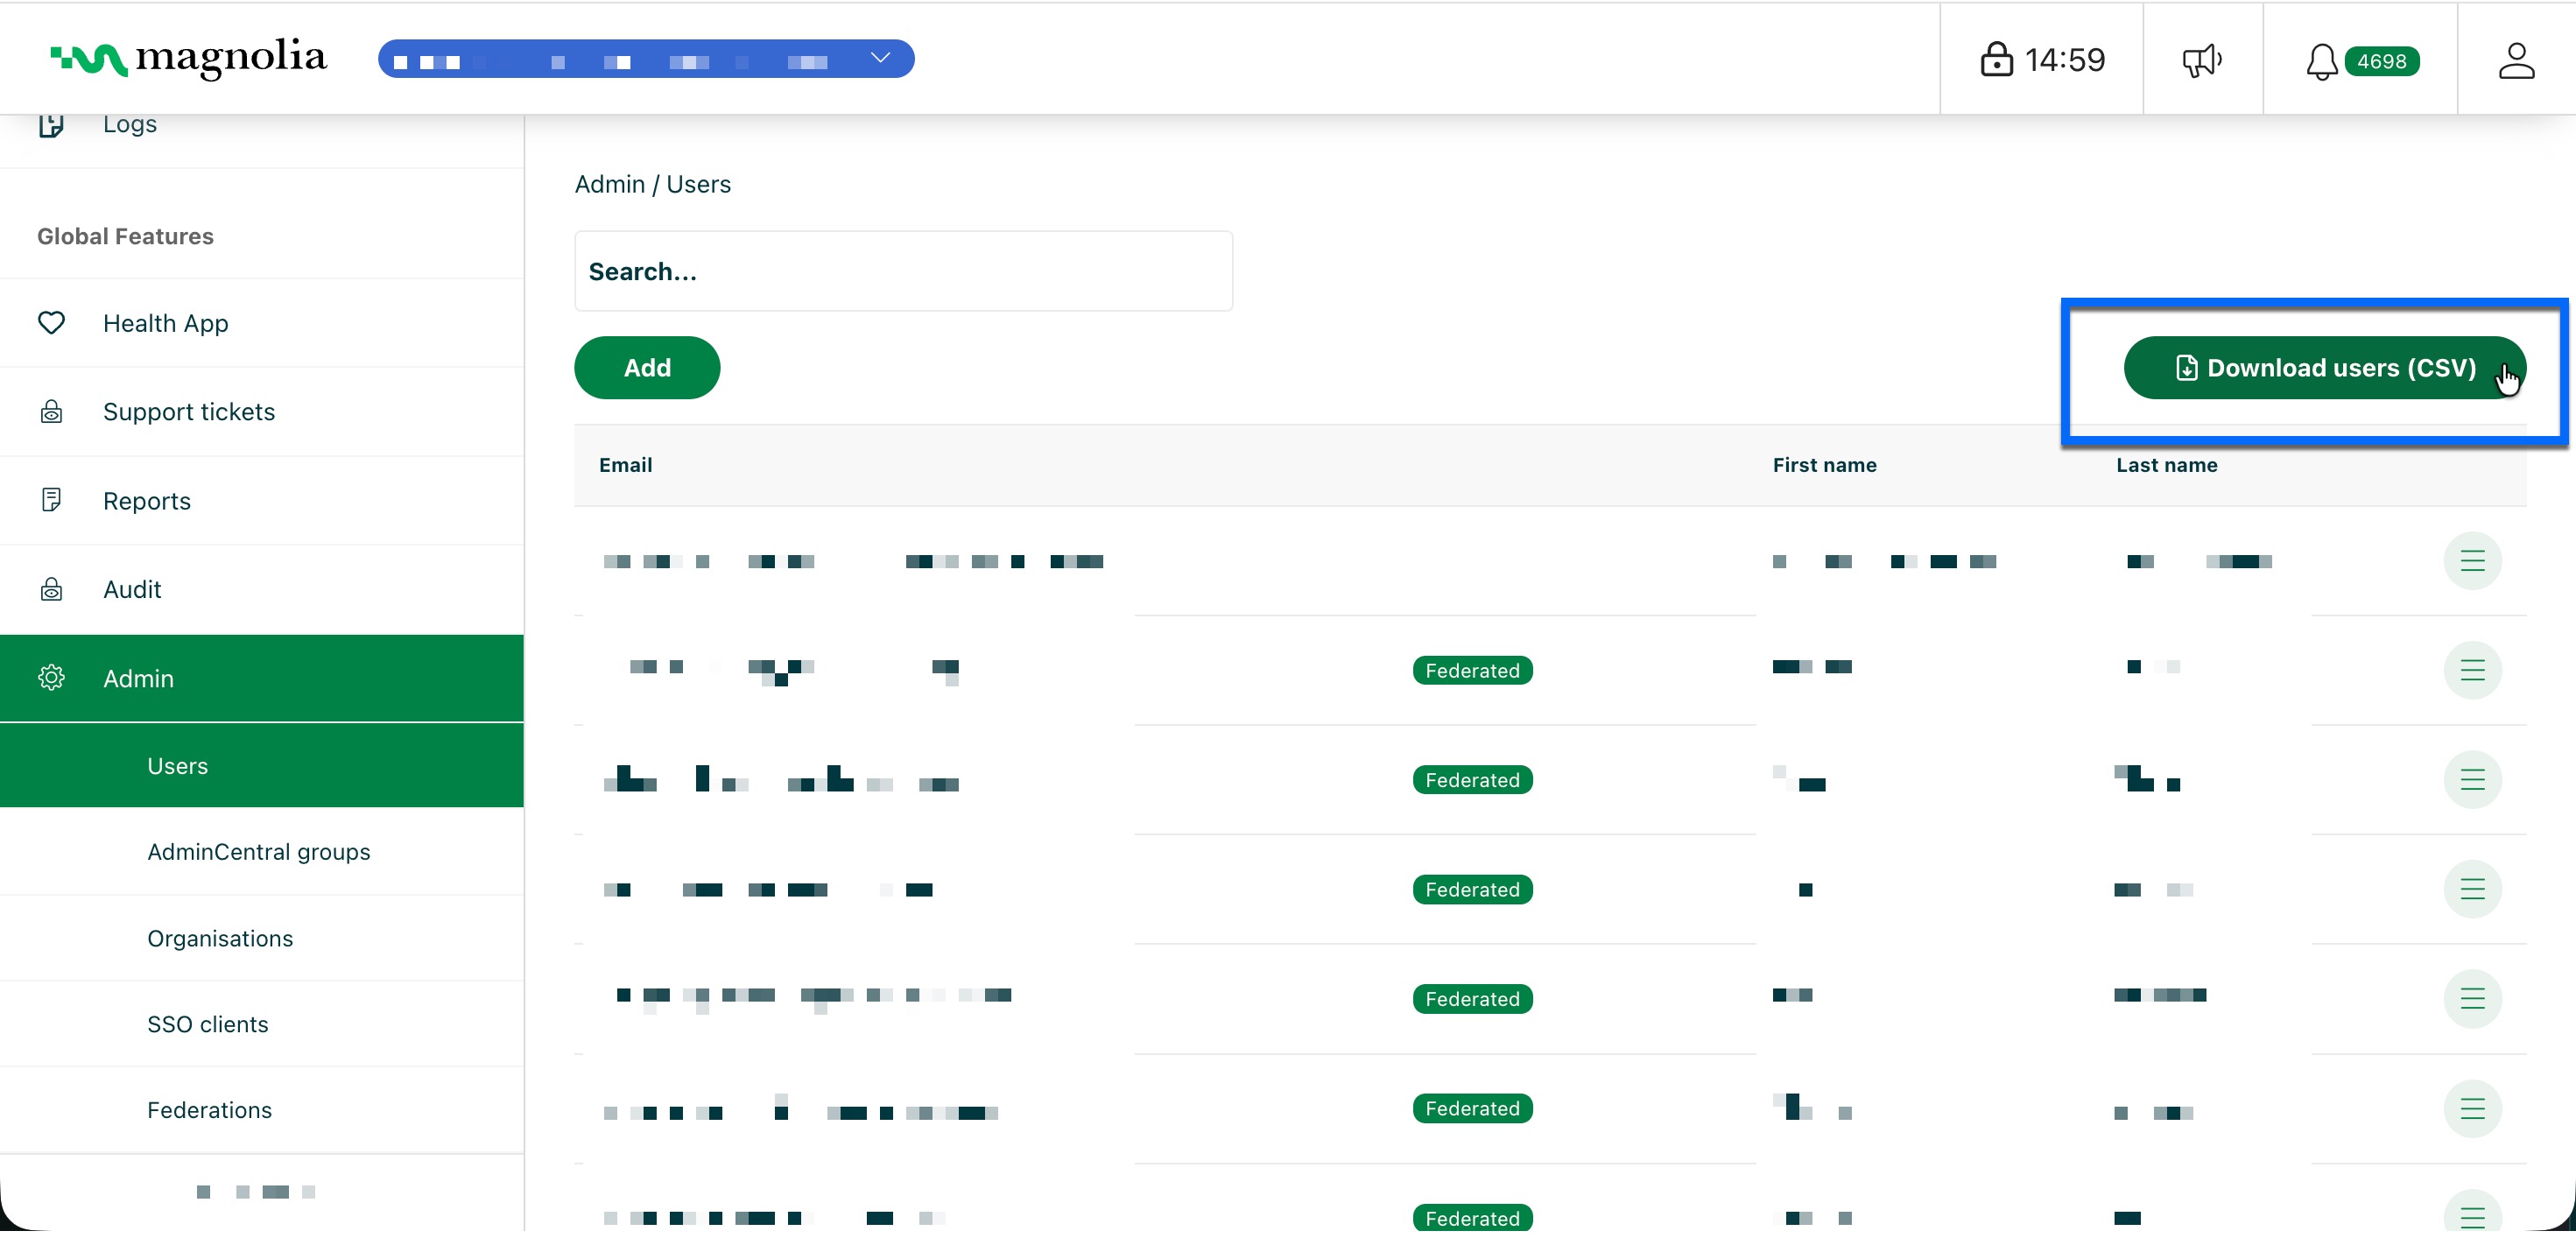Click the Reports document icon
This screenshot has width=2576, height=1238.
coord(51,500)
